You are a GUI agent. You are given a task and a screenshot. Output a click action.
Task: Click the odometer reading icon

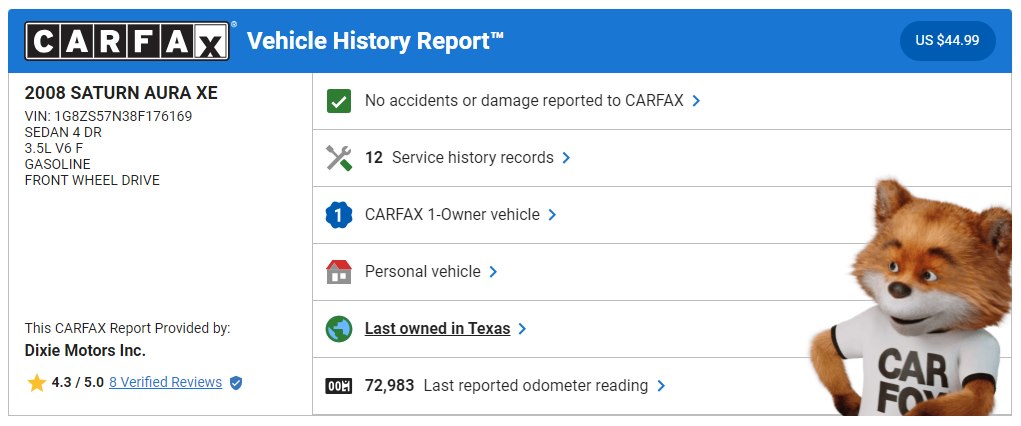(339, 386)
